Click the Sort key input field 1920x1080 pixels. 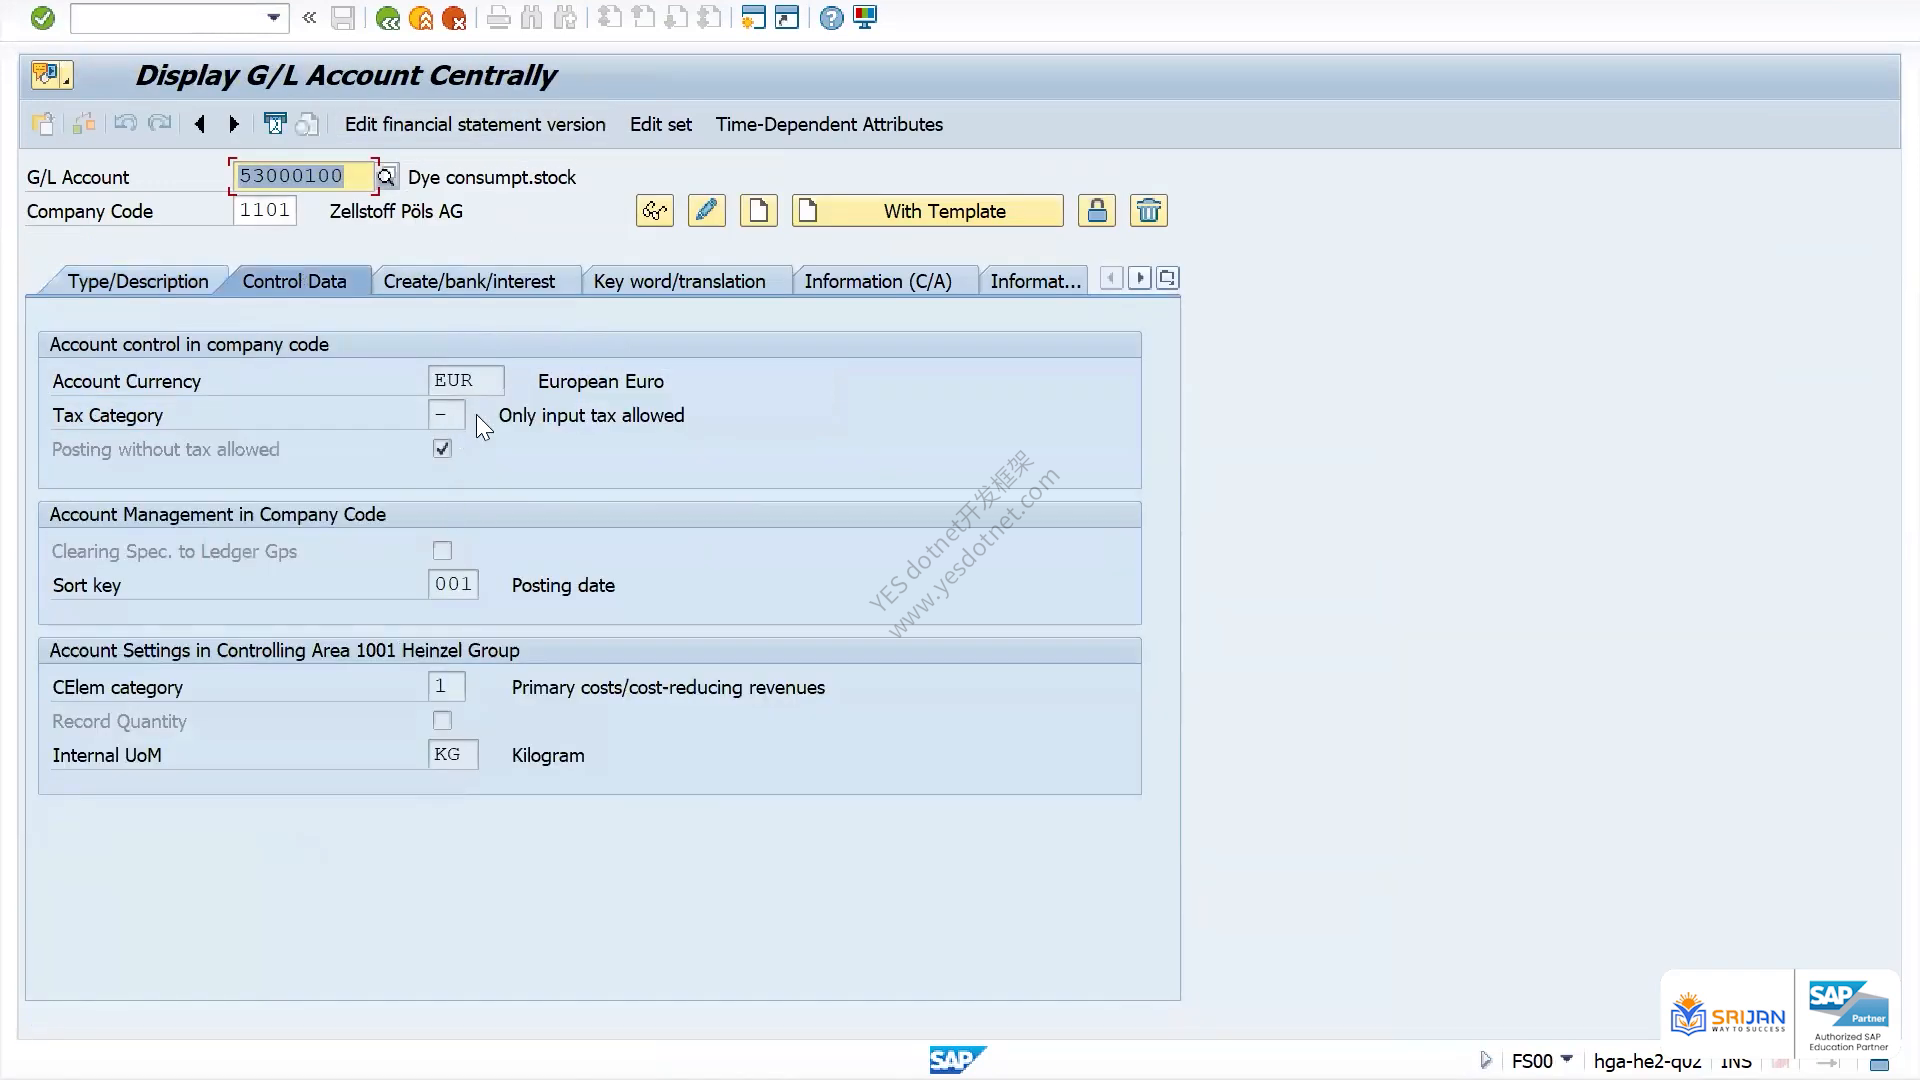453,585
